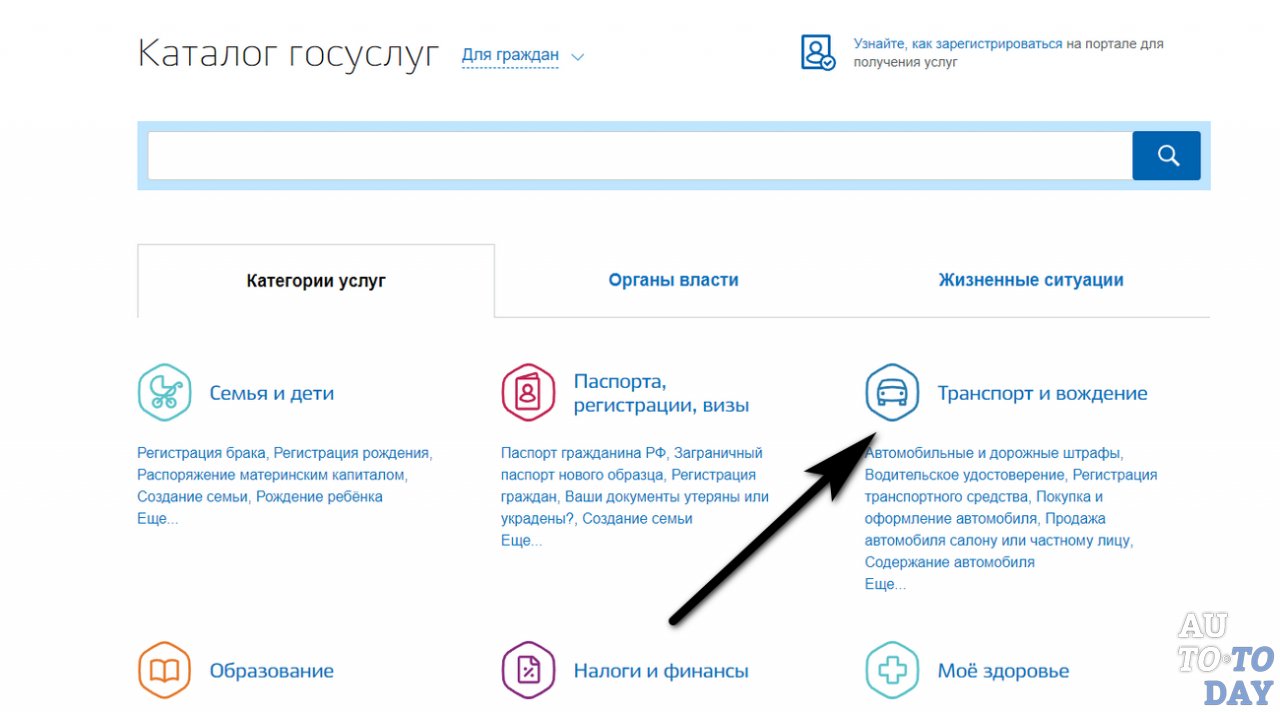Open the chevron next to Для граждан
The image size is (1280, 712).
(577, 57)
